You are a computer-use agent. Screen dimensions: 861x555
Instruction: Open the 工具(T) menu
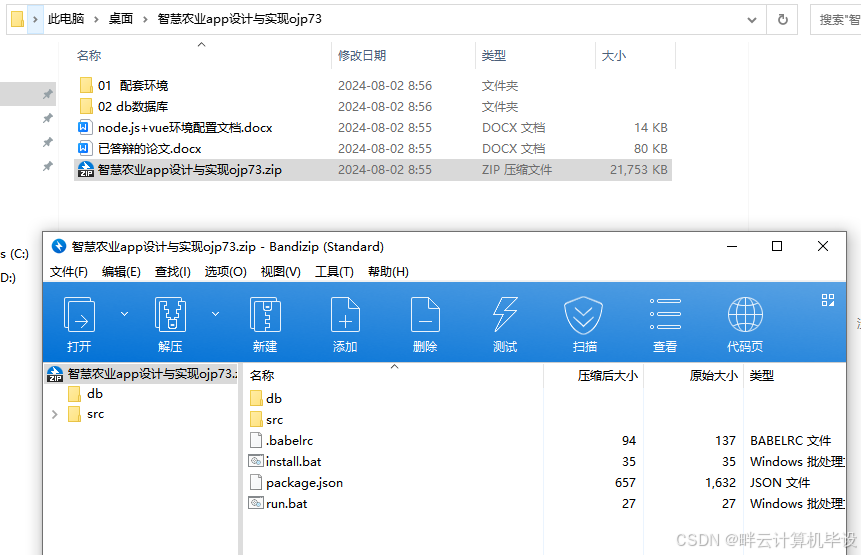[334, 272]
